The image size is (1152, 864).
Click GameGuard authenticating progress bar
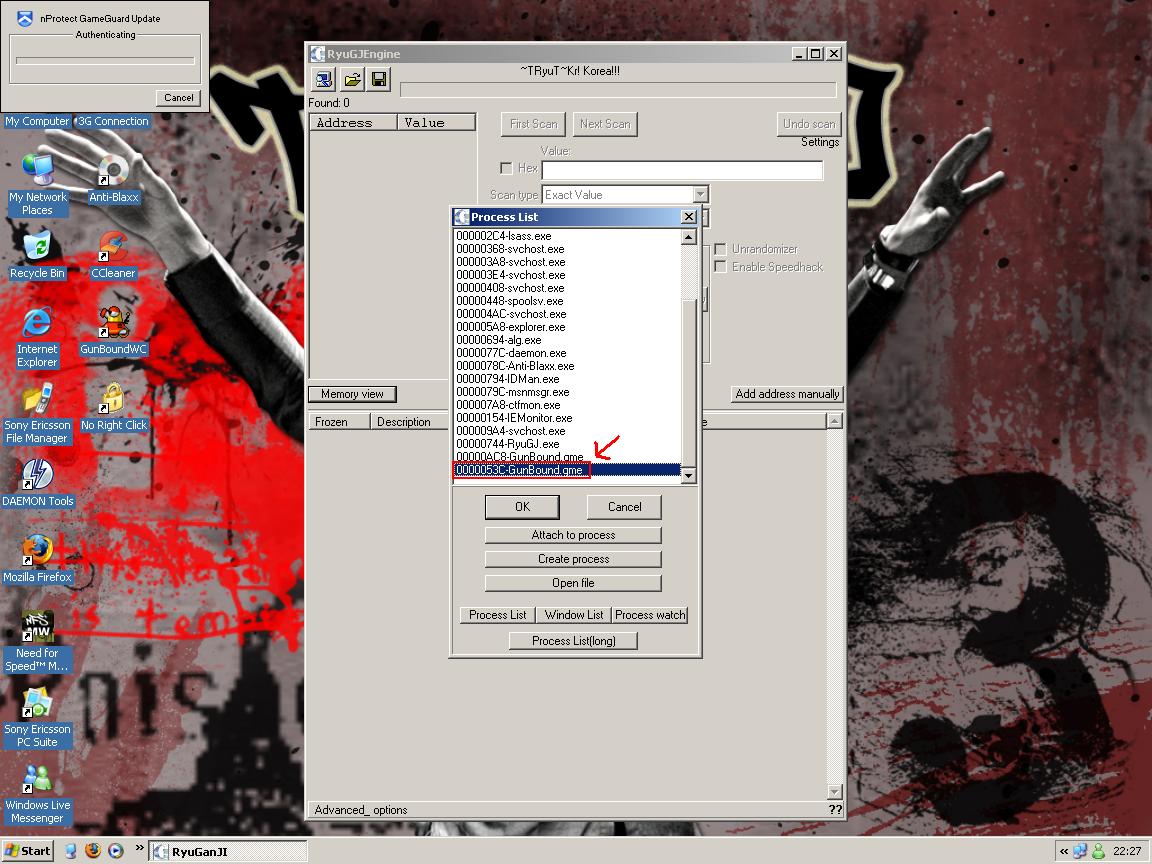tap(105, 61)
